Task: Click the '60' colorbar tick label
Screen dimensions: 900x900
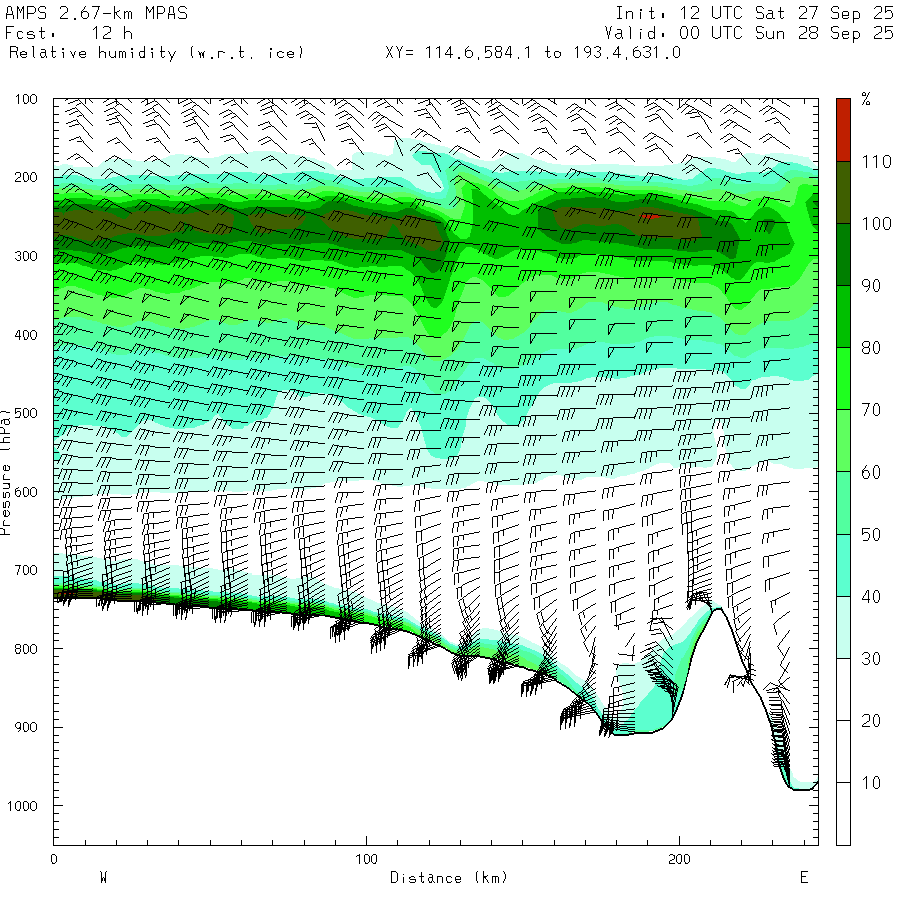Action: point(871,472)
